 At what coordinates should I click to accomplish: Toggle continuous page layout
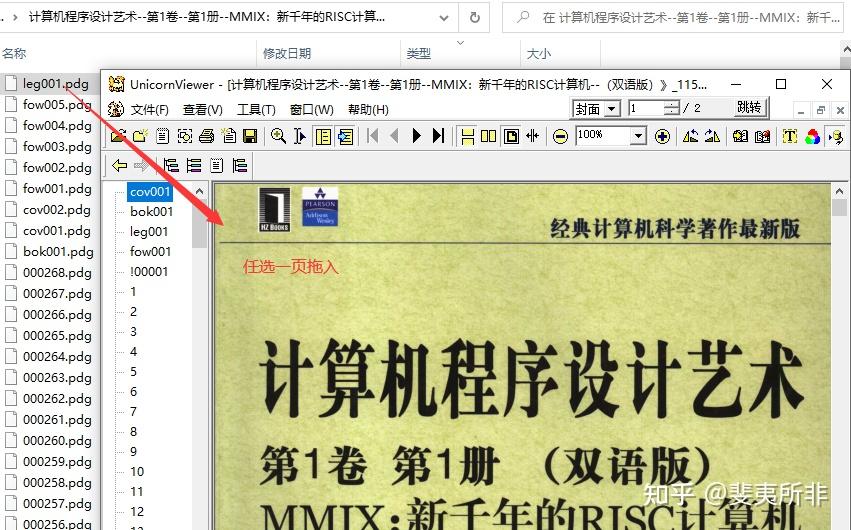click(467, 136)
